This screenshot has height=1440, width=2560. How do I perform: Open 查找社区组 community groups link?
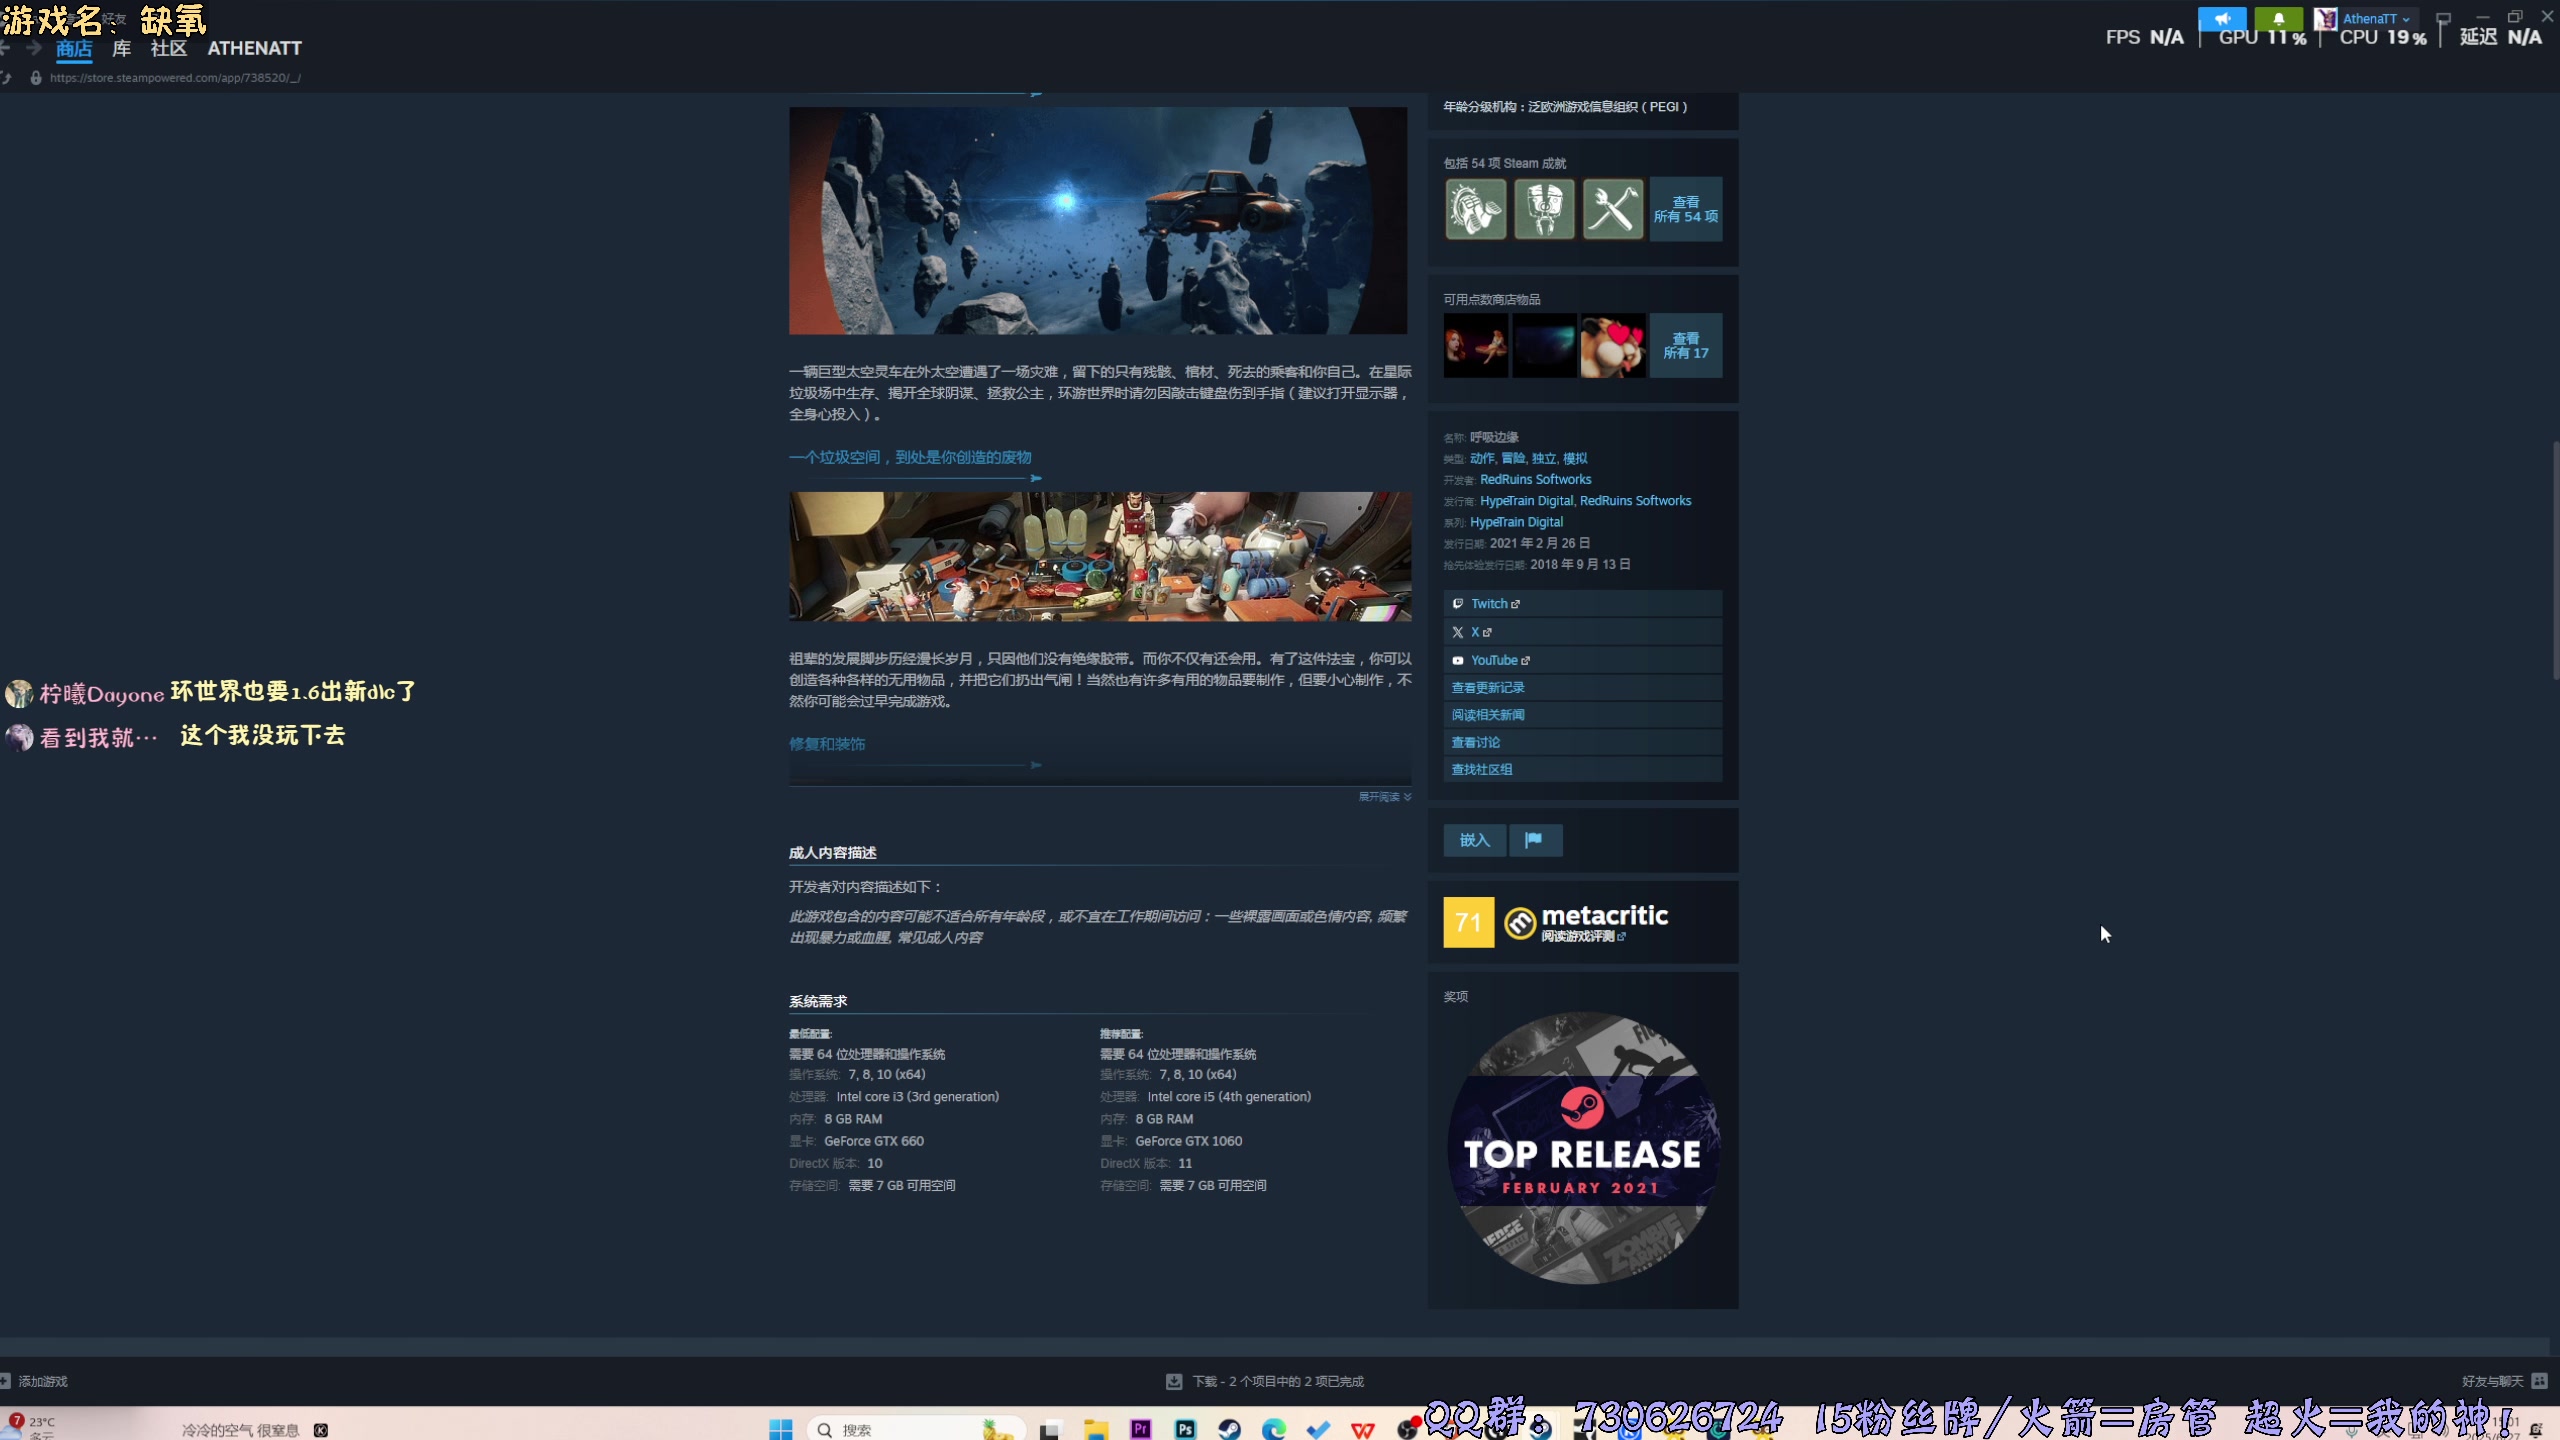[1583, 769]
